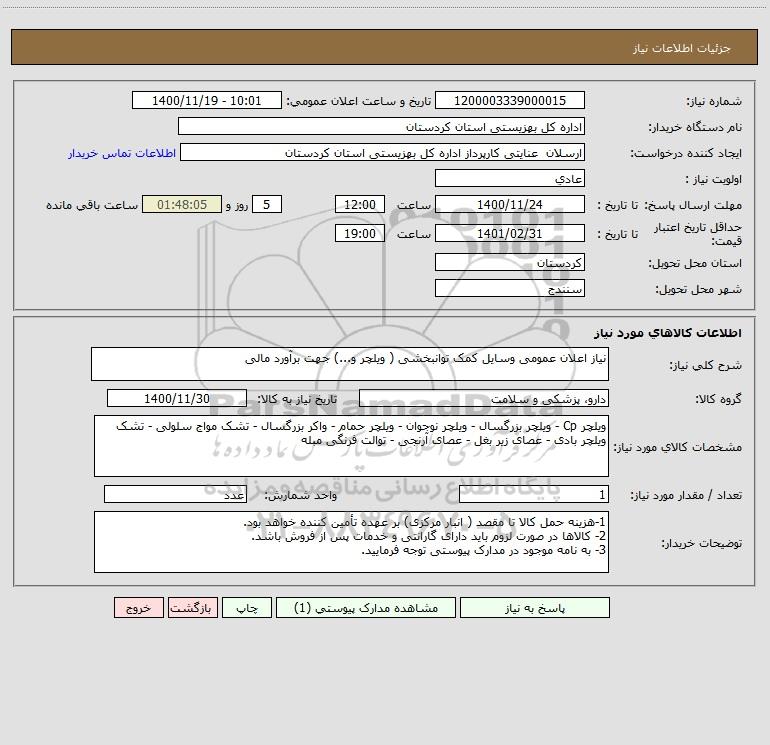
Task: Click the مهلت ارسال پاسخ label
Action: [693, 205]
